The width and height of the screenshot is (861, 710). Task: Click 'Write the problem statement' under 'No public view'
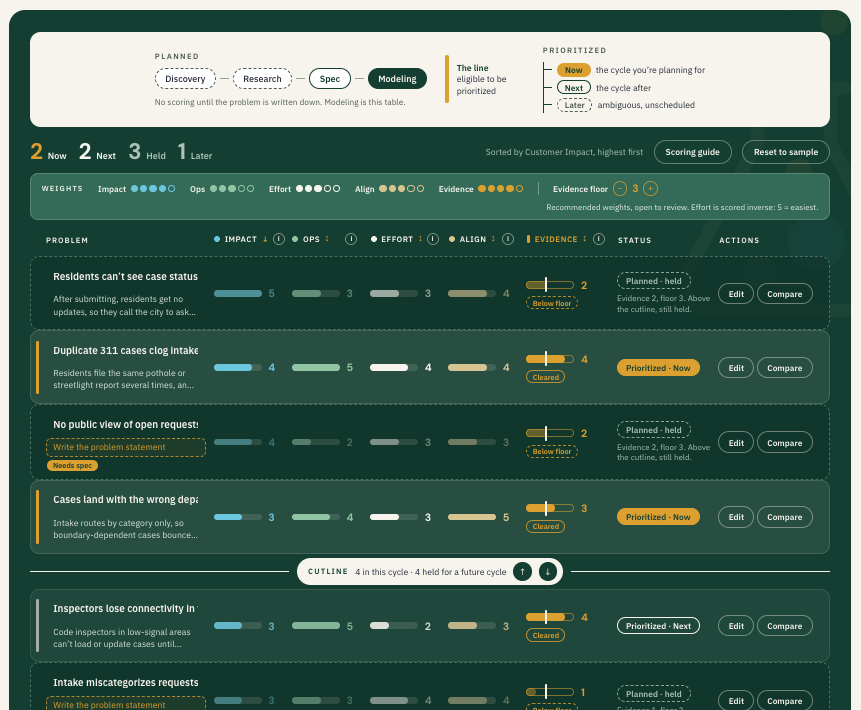point(126,447)
